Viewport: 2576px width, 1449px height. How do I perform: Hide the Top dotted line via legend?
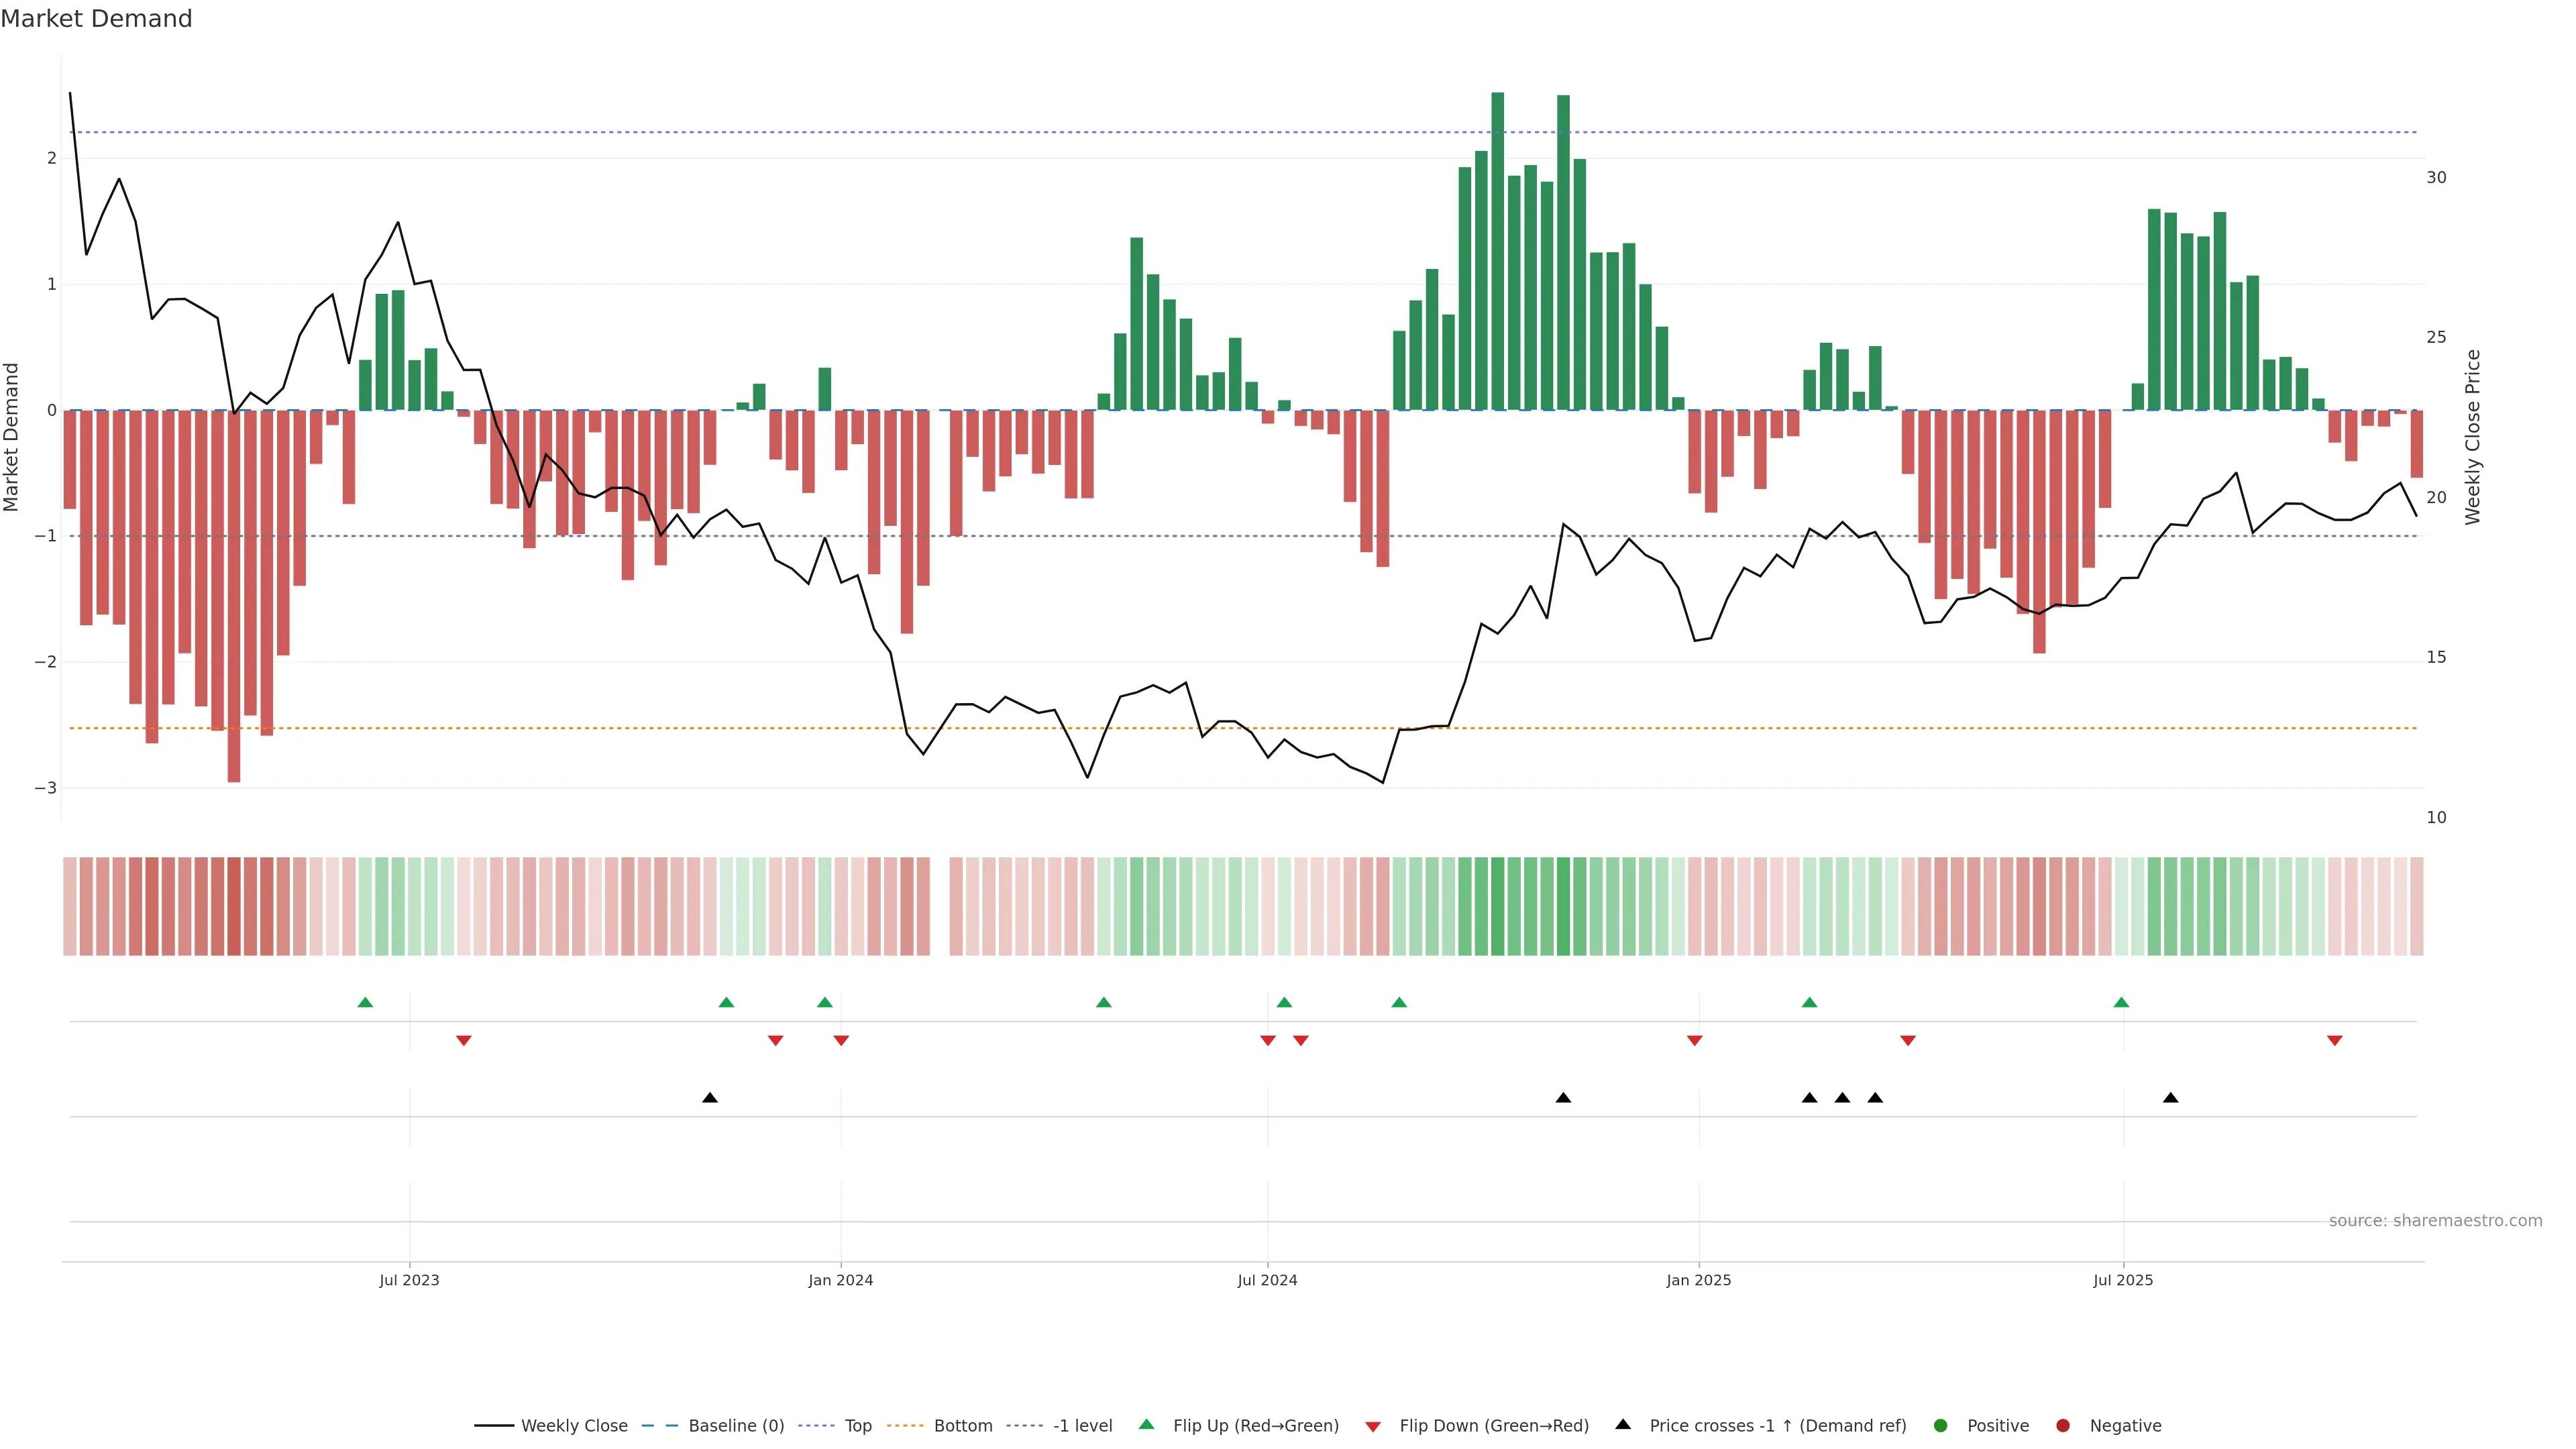coord(857,1426)
